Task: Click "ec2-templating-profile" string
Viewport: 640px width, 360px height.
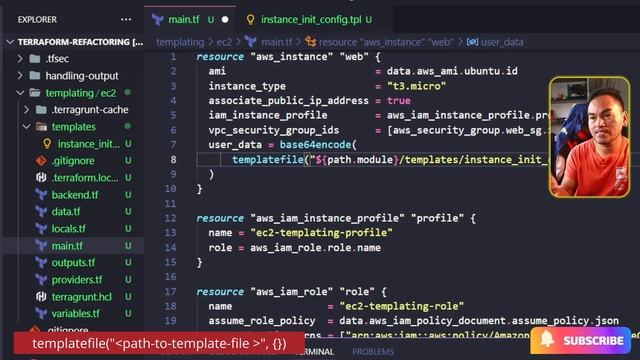Action: [321, 233]
